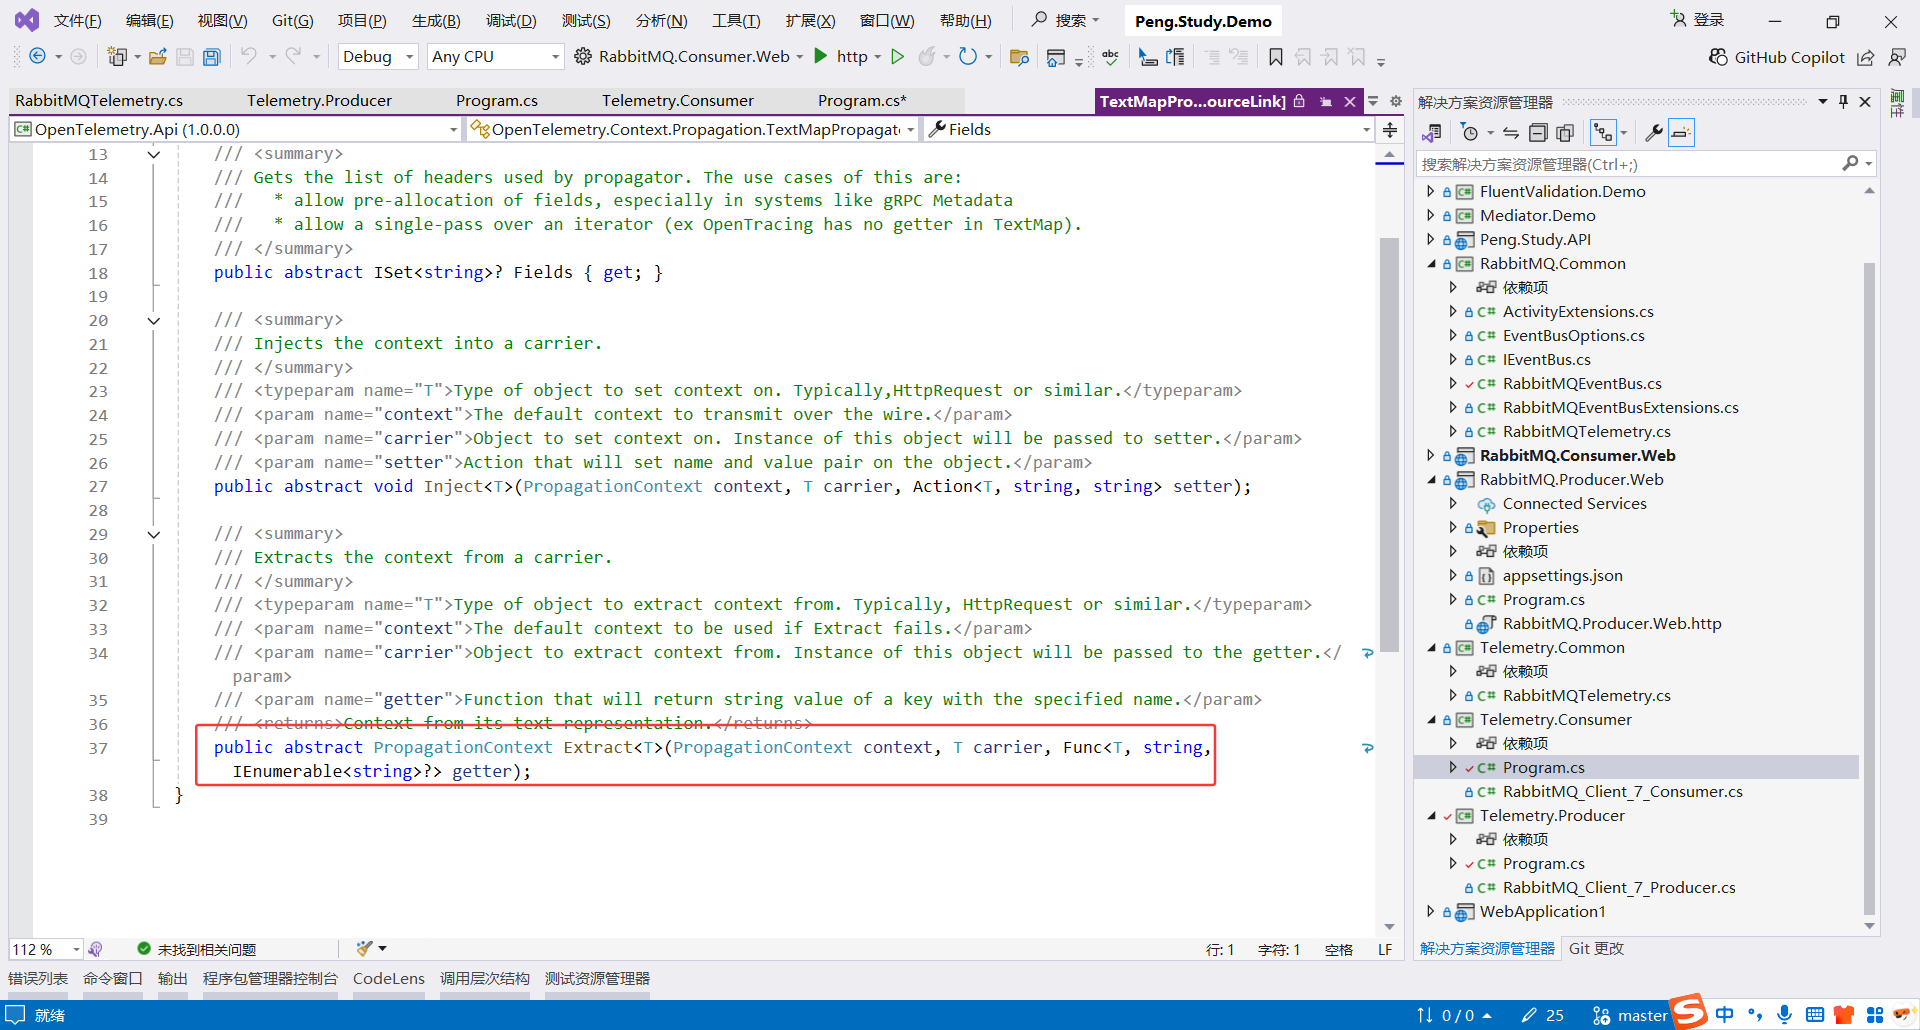Click the 登录 sign-in button
Screen dimensions: 1920x1030
(x=1698, y=20)
